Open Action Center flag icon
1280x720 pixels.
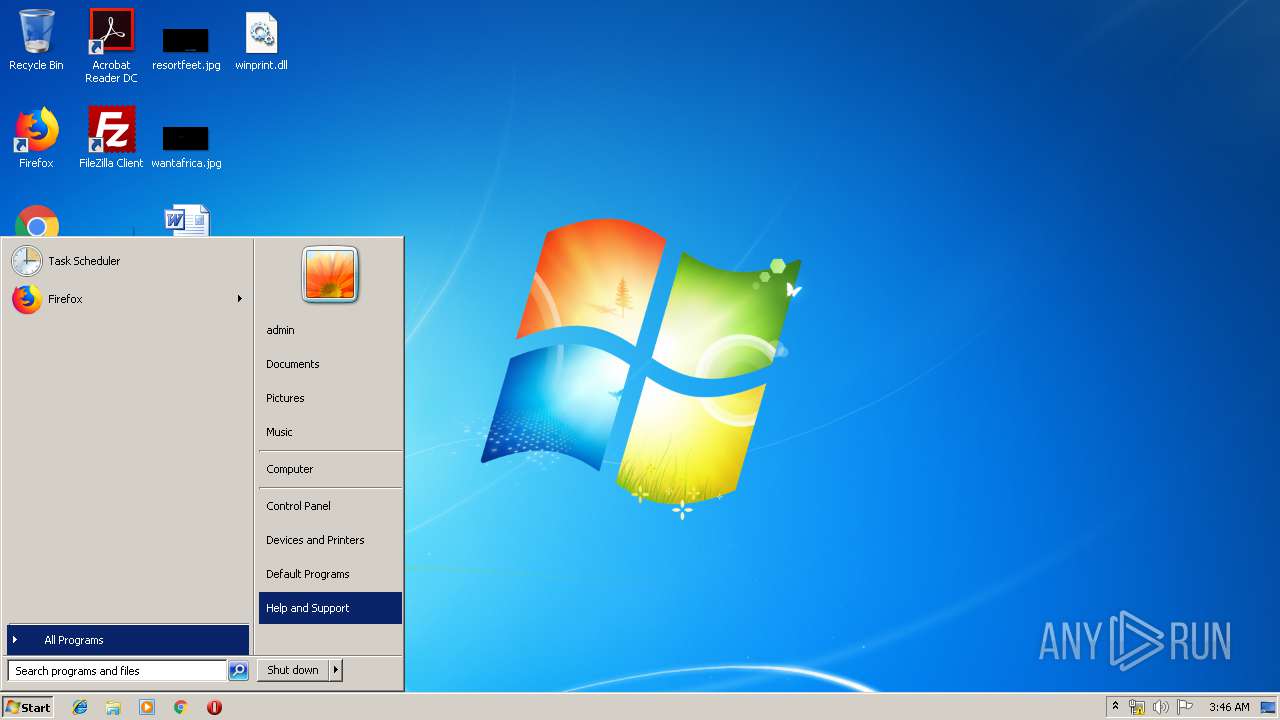(x=1185, y=707)
